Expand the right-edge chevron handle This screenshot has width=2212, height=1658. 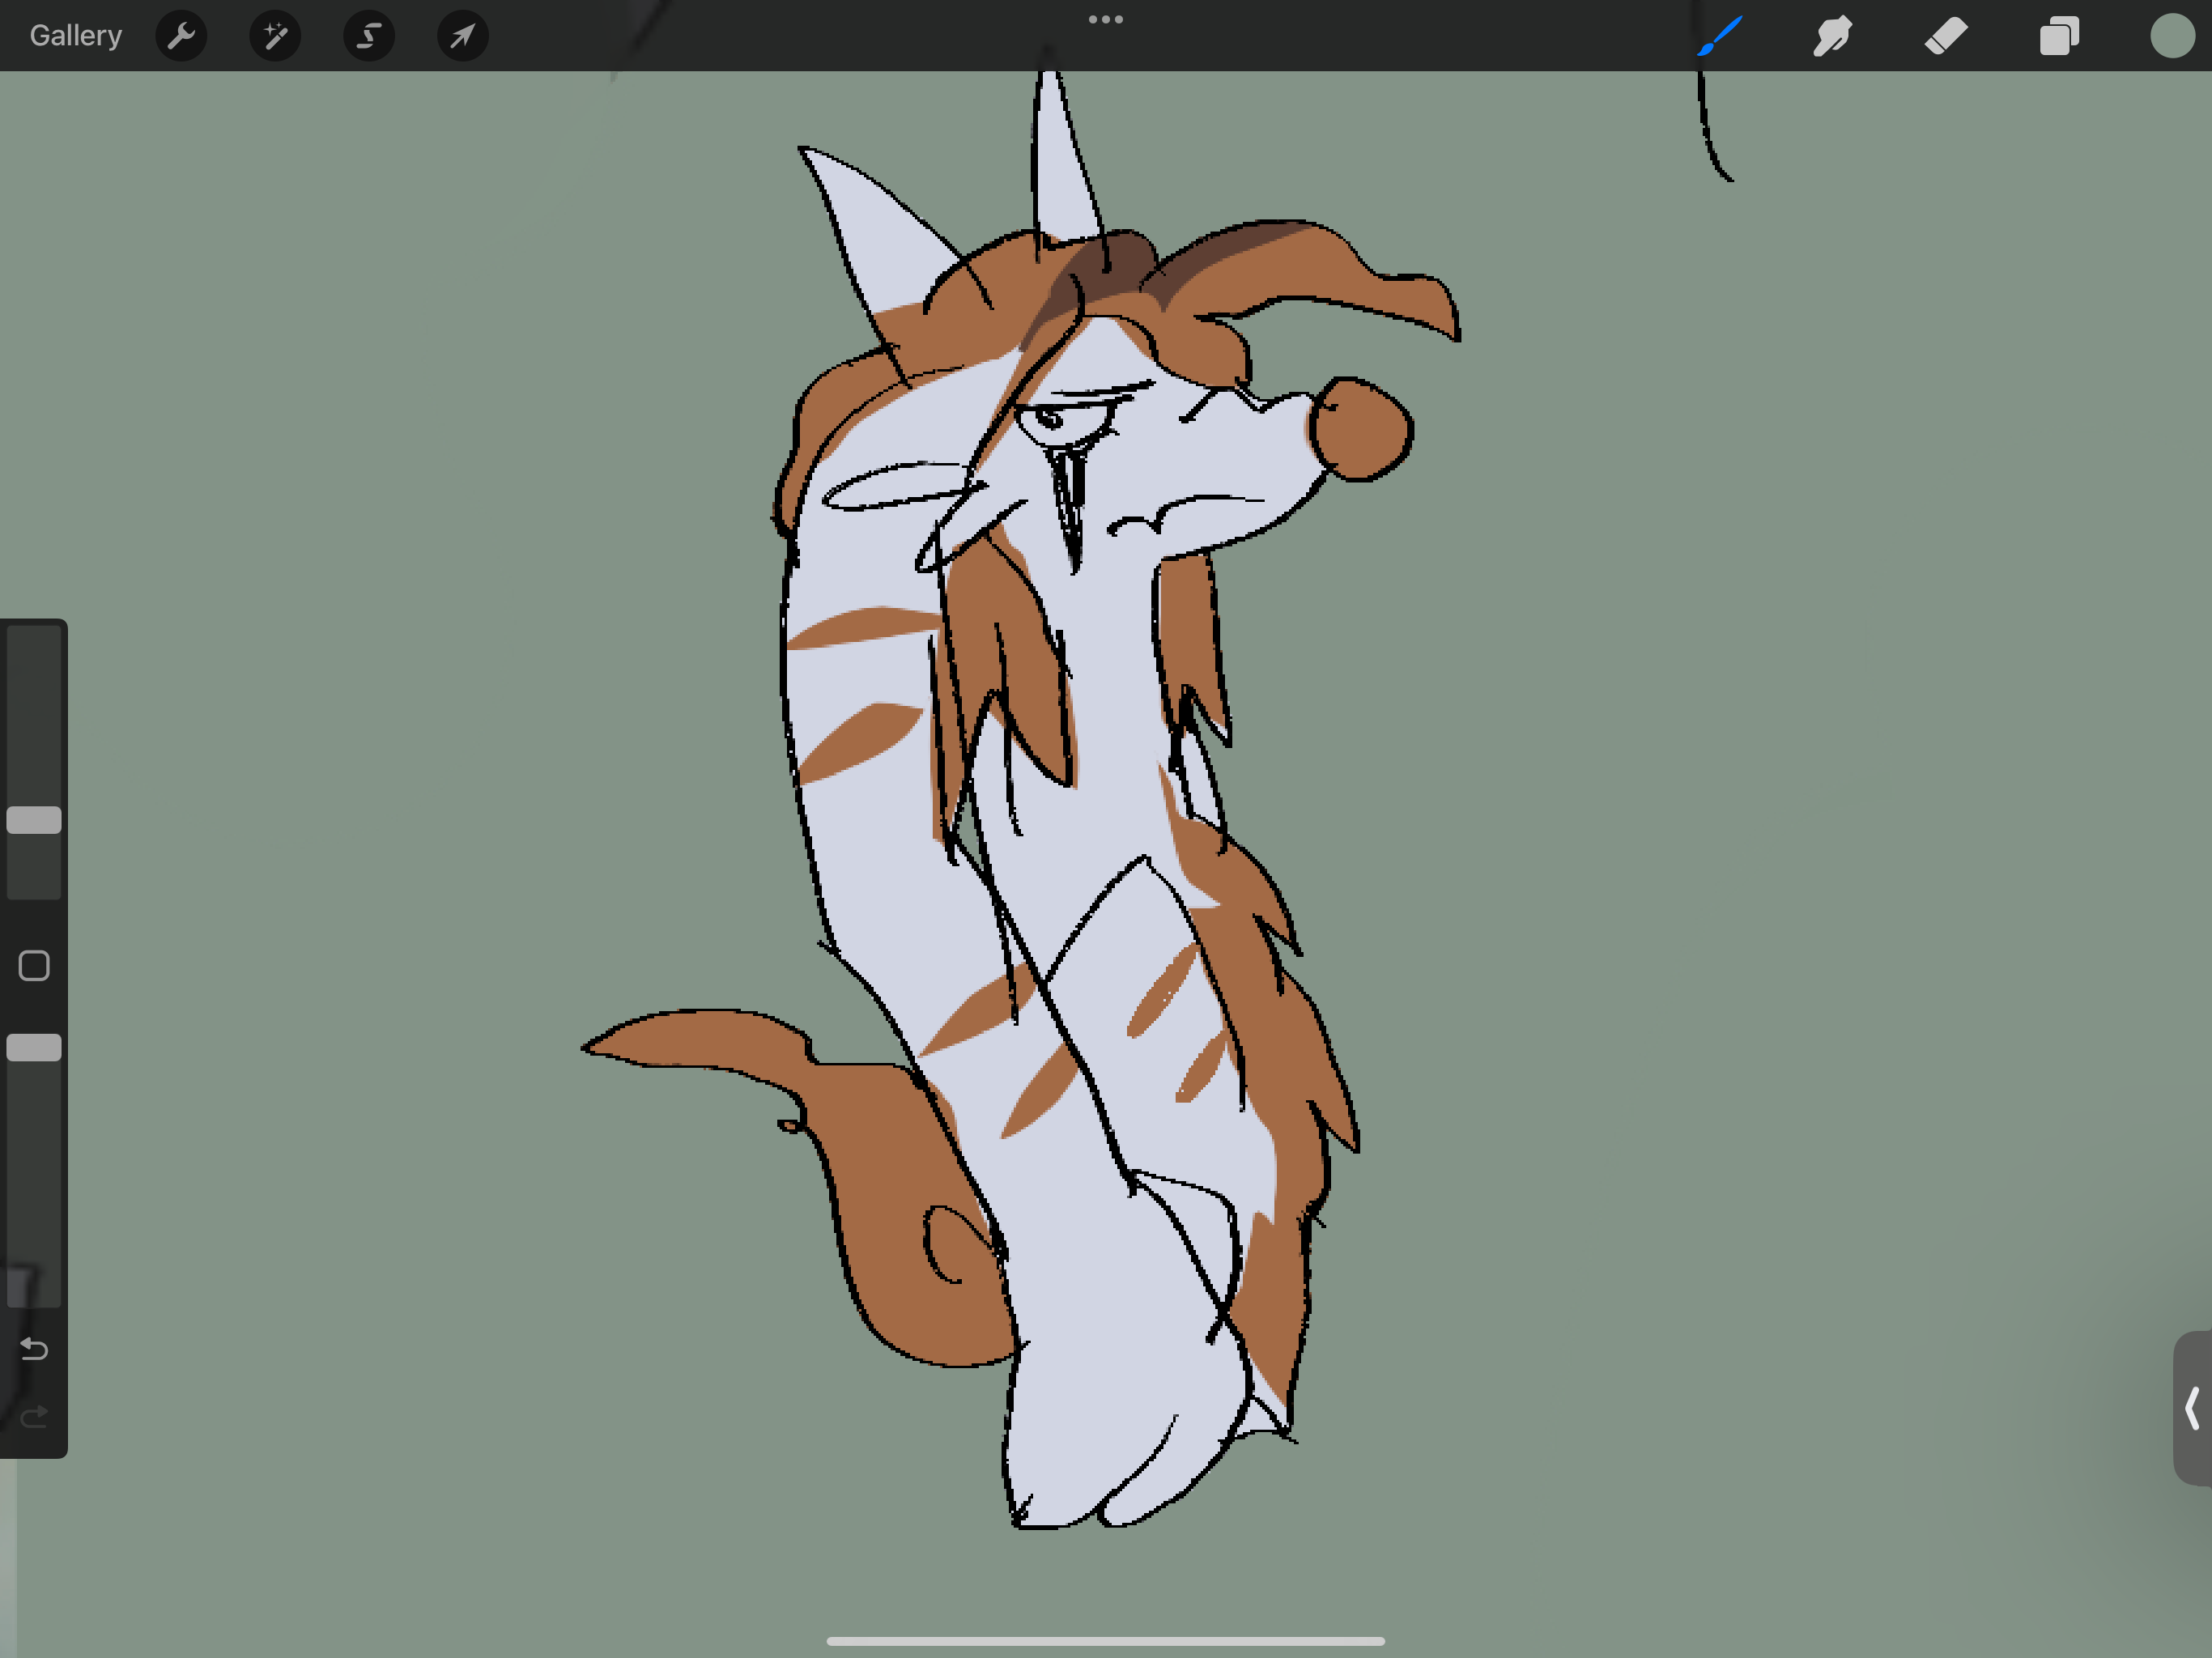coord(2192,1408)
